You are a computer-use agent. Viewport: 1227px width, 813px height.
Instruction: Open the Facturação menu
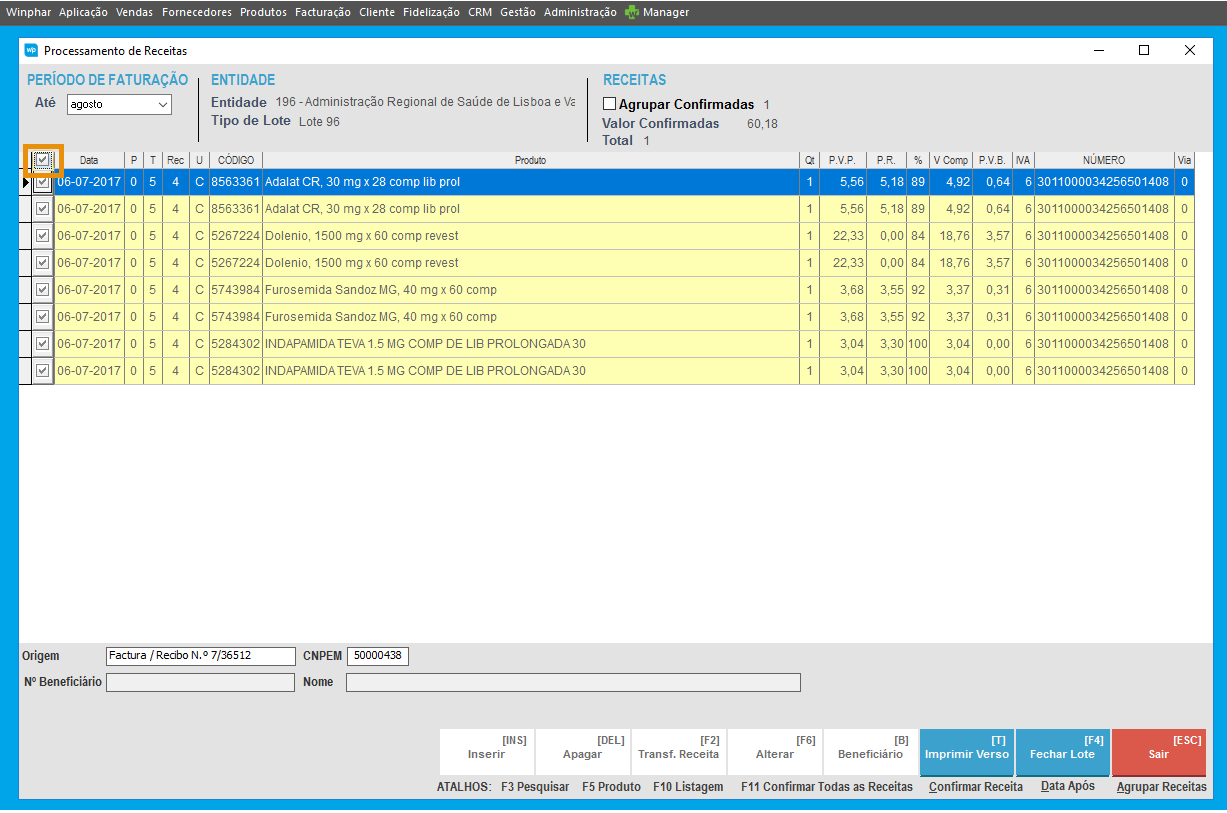322,12
